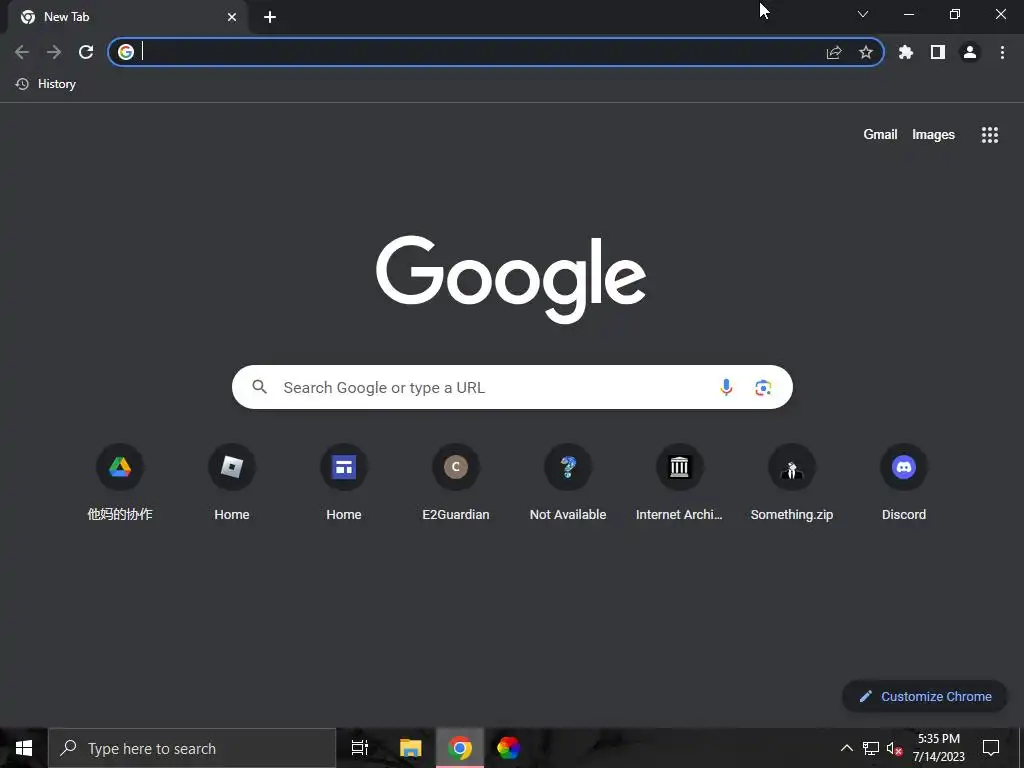Start voice search with the microphone icon
Screen dimensions: 1024x768
point(726,387)
